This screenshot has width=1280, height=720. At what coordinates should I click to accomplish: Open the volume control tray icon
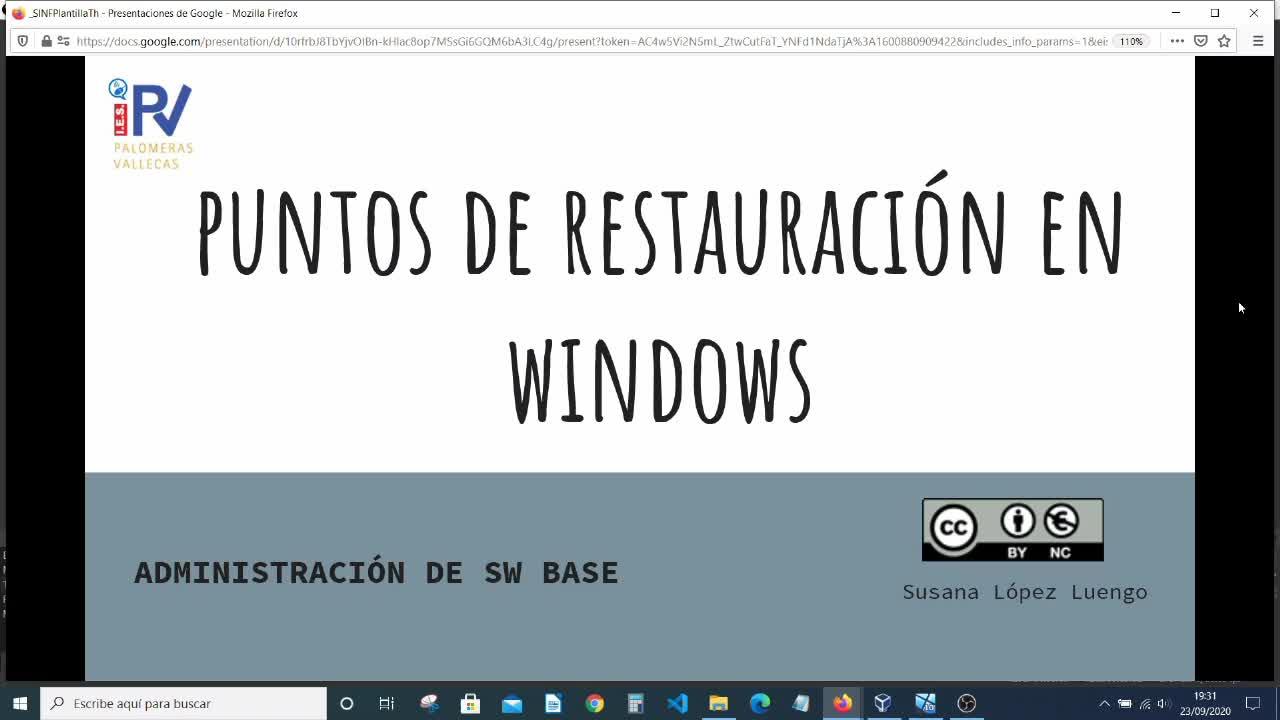[x=1164, y=703]
